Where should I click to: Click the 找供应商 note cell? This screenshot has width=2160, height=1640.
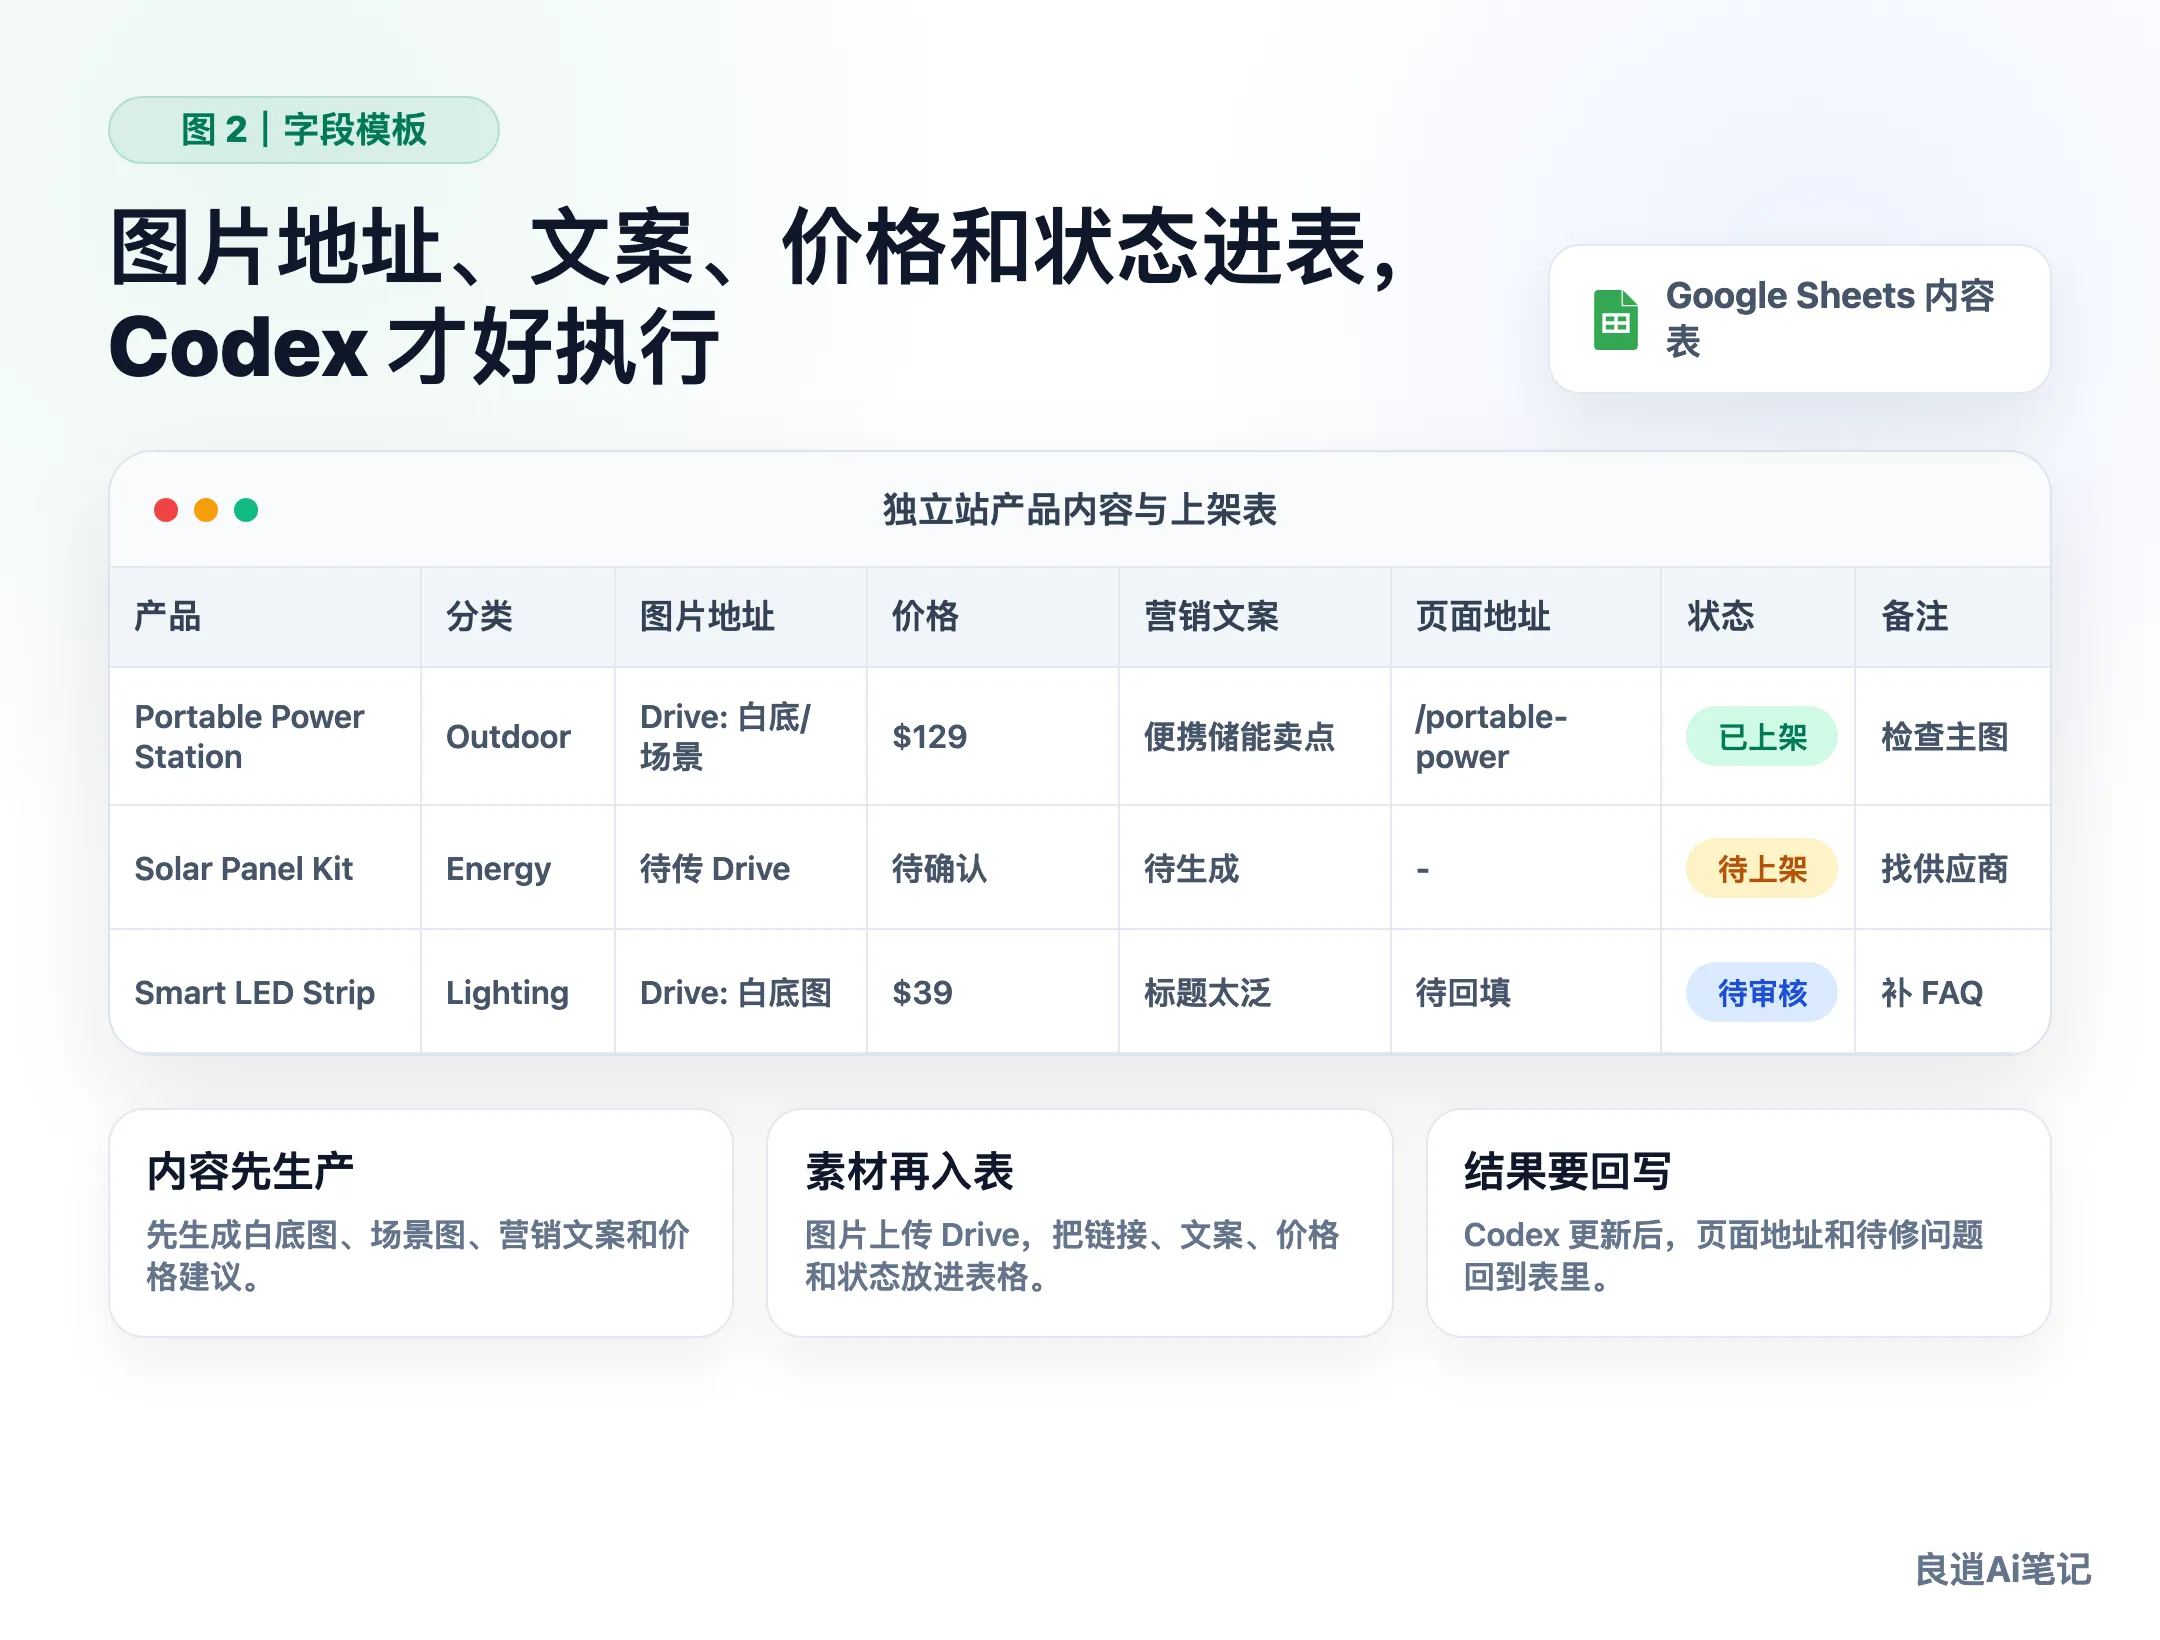coord(1952,868)
